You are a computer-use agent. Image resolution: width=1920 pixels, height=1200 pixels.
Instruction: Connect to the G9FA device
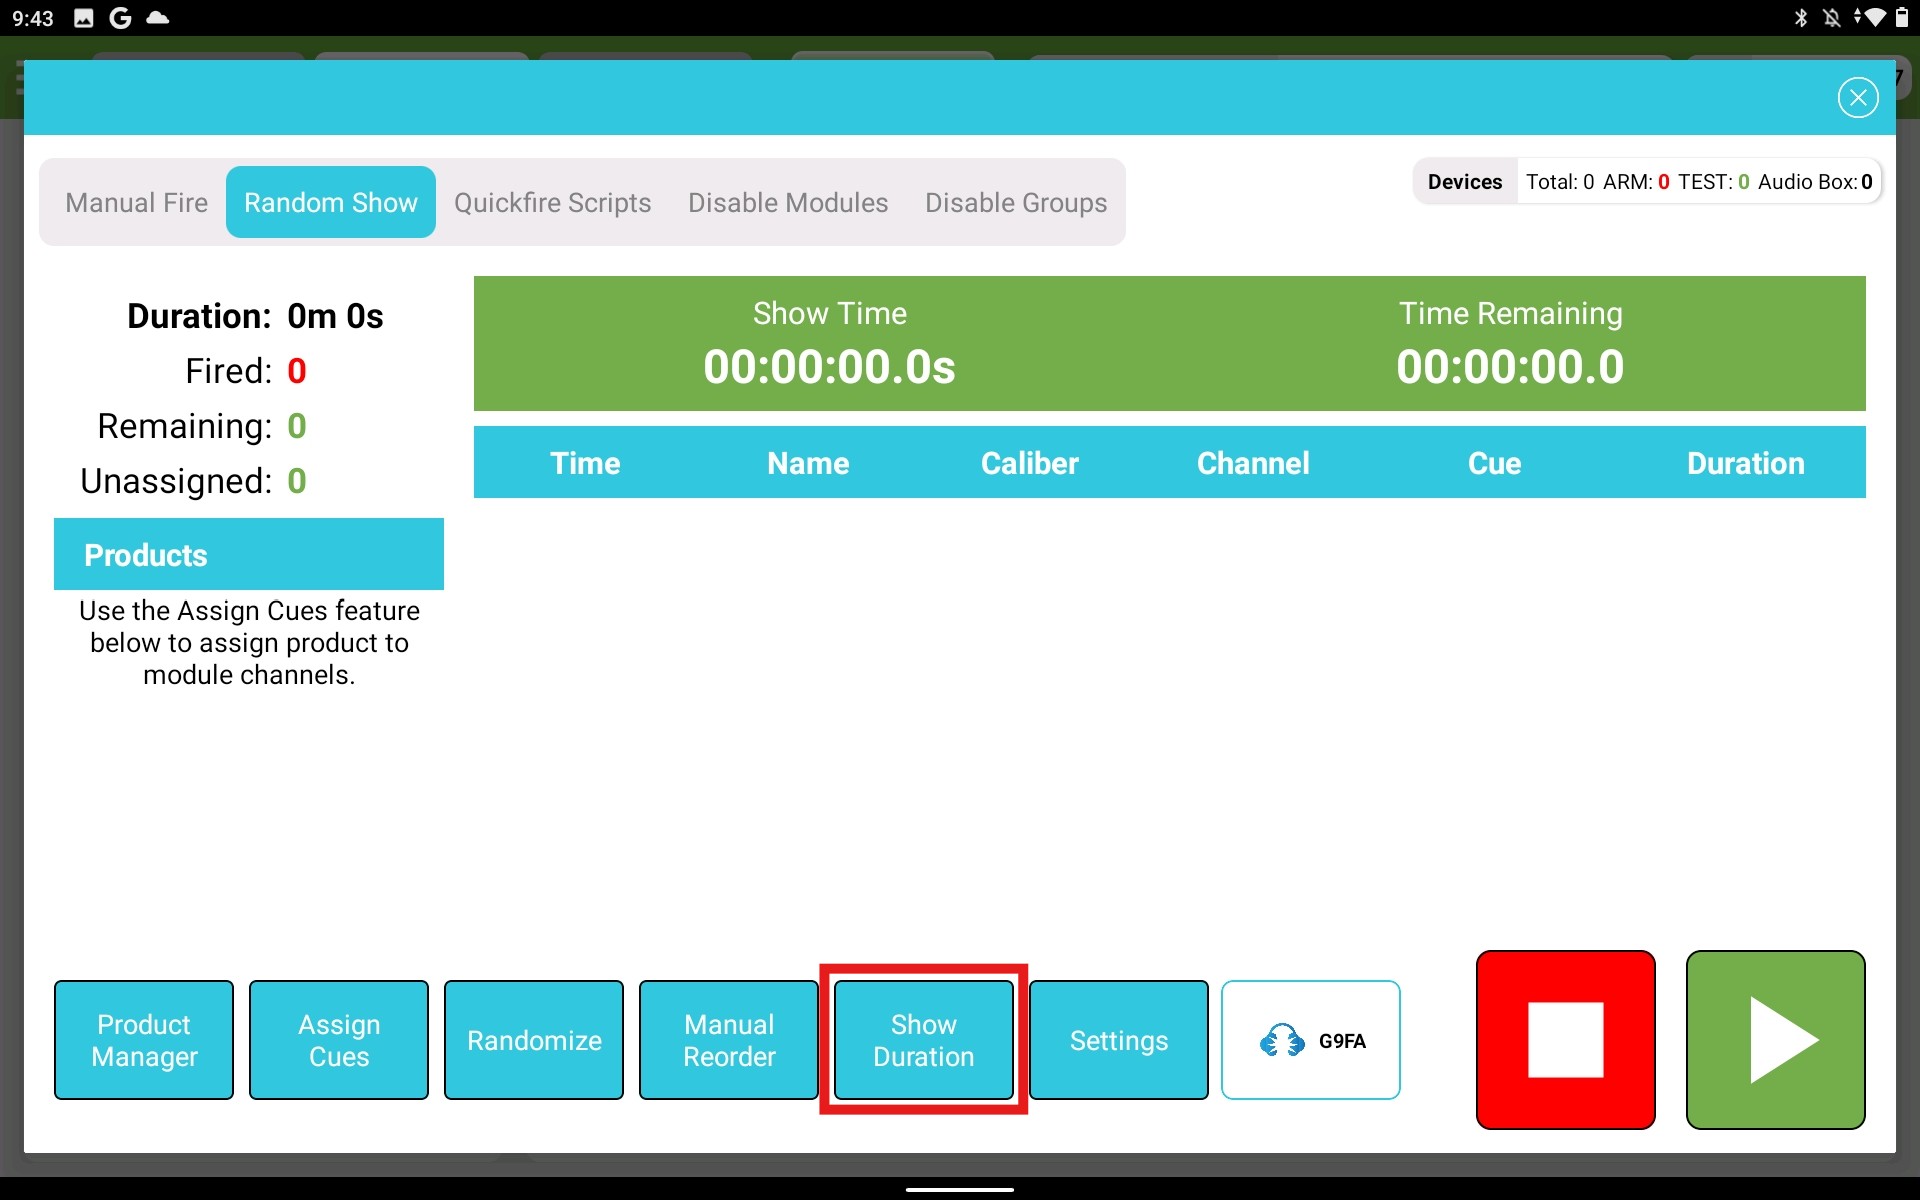pyautogui.click(x=1310, y=1040)
